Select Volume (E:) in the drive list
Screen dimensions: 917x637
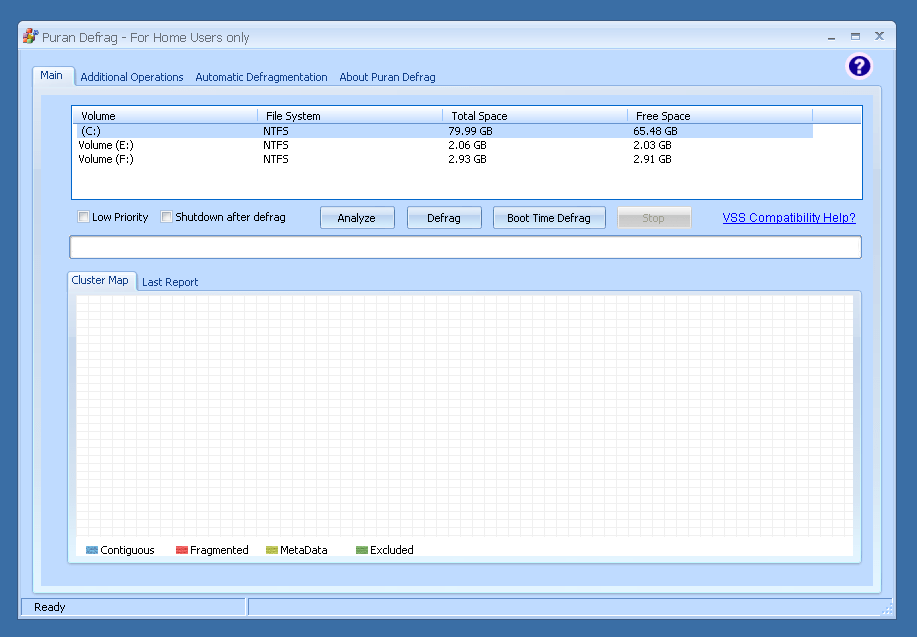[106, 145]
